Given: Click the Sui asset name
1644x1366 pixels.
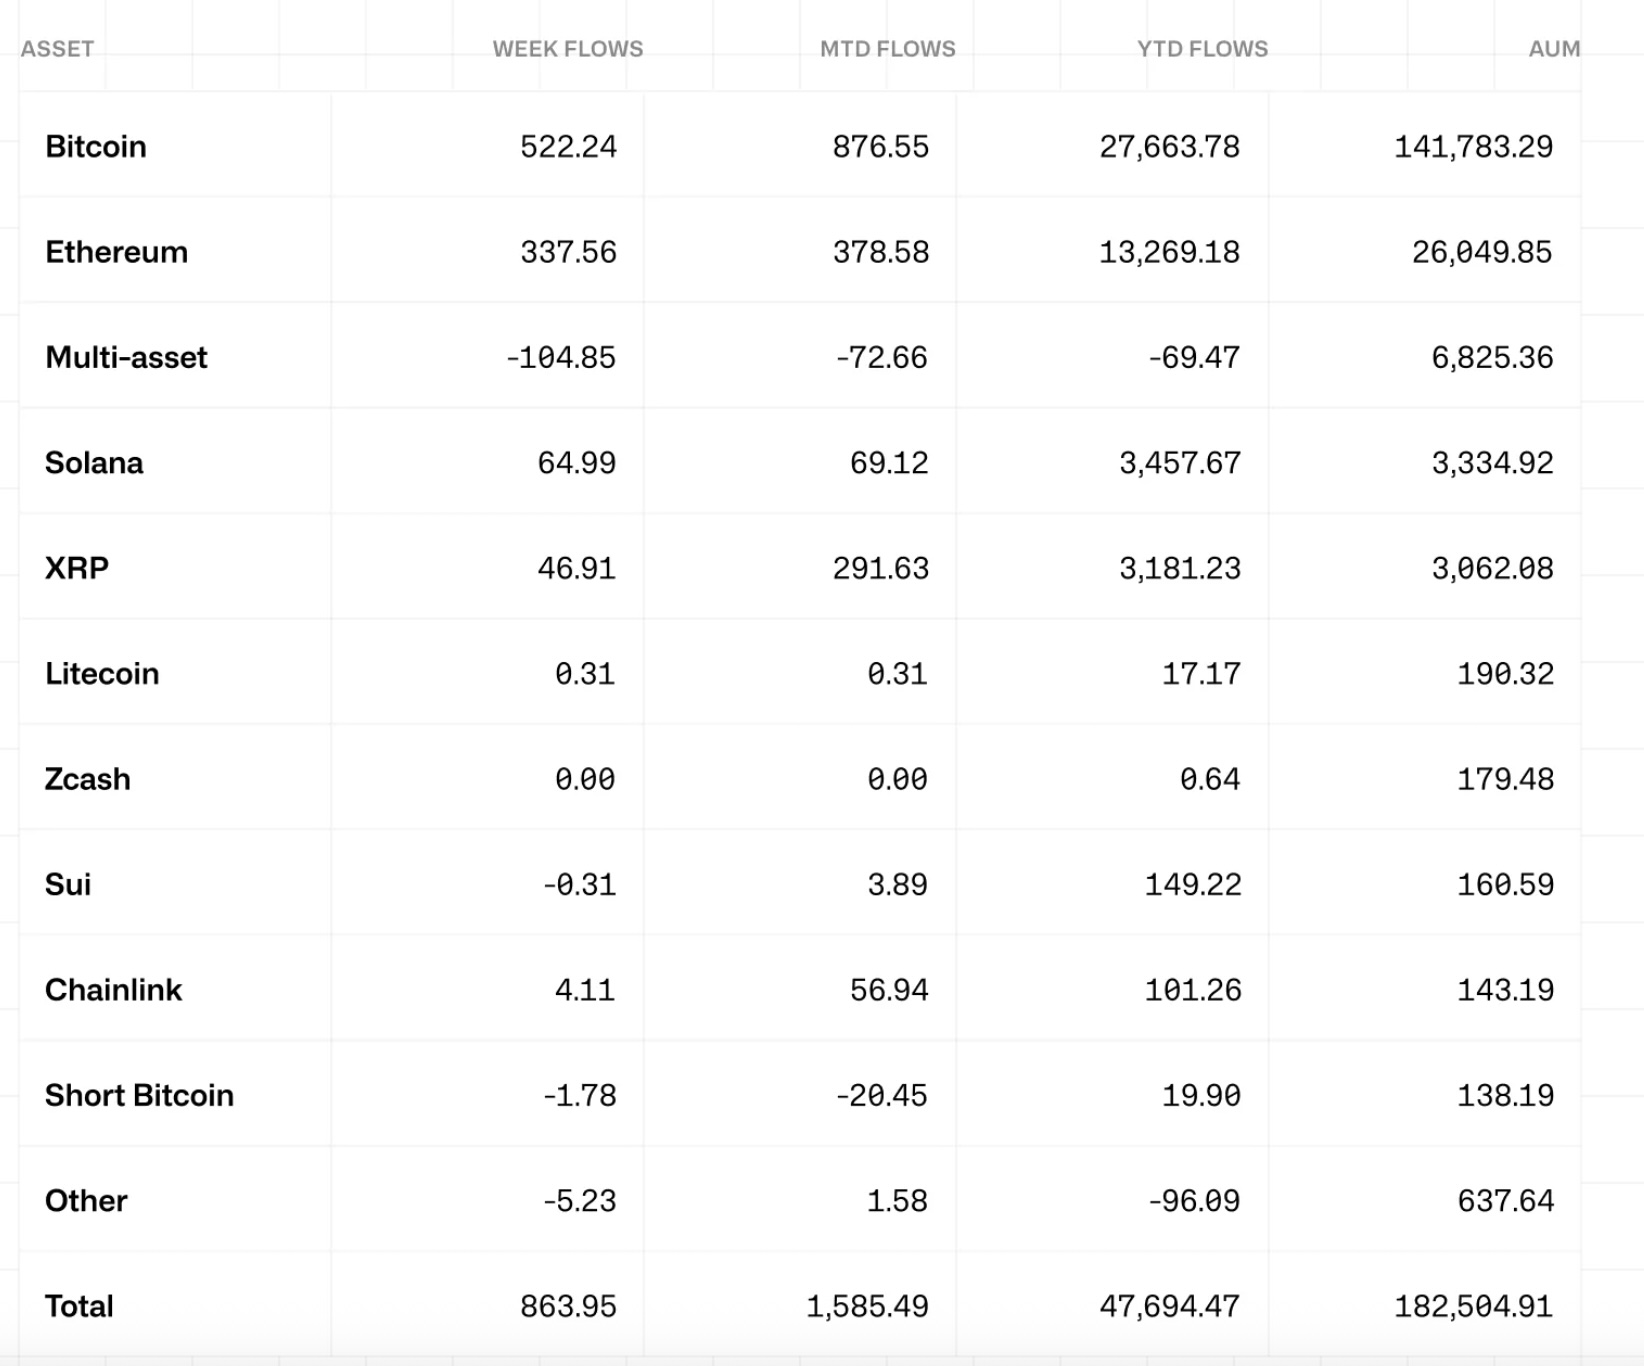Looking at the screenshot, I should 68,885.
